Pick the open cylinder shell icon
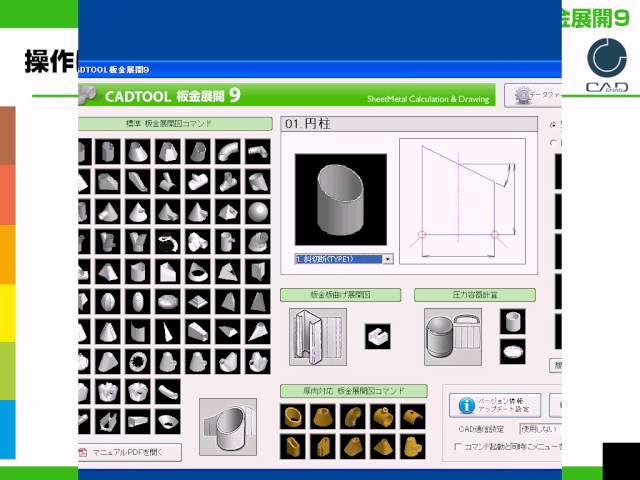 click(513, 321)
